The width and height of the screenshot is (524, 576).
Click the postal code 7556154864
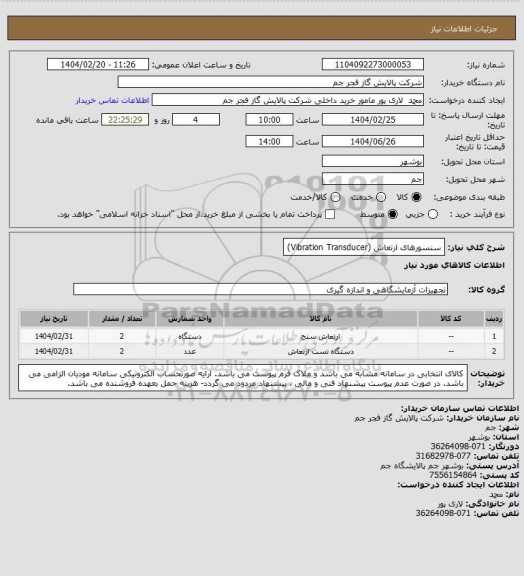[453, 475]
